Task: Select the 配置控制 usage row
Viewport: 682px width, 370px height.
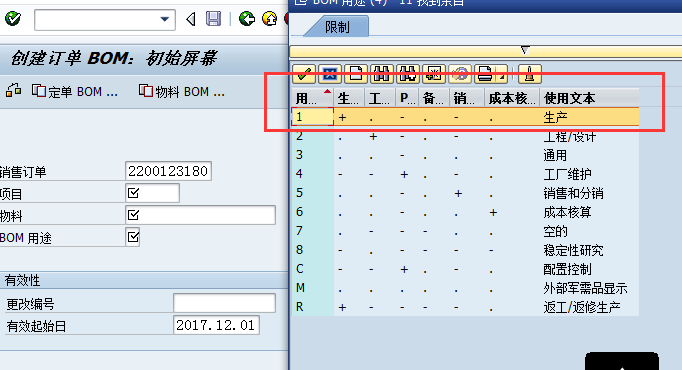Action: click(465, 269)
